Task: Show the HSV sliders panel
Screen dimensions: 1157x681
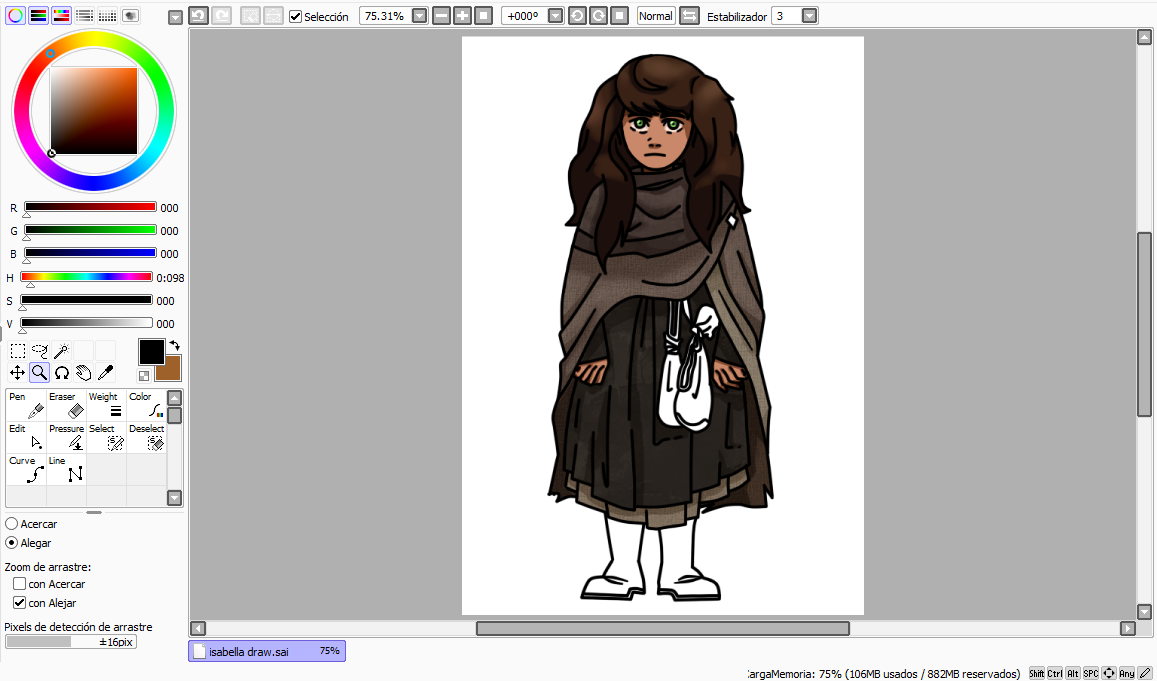Action: 61,15
